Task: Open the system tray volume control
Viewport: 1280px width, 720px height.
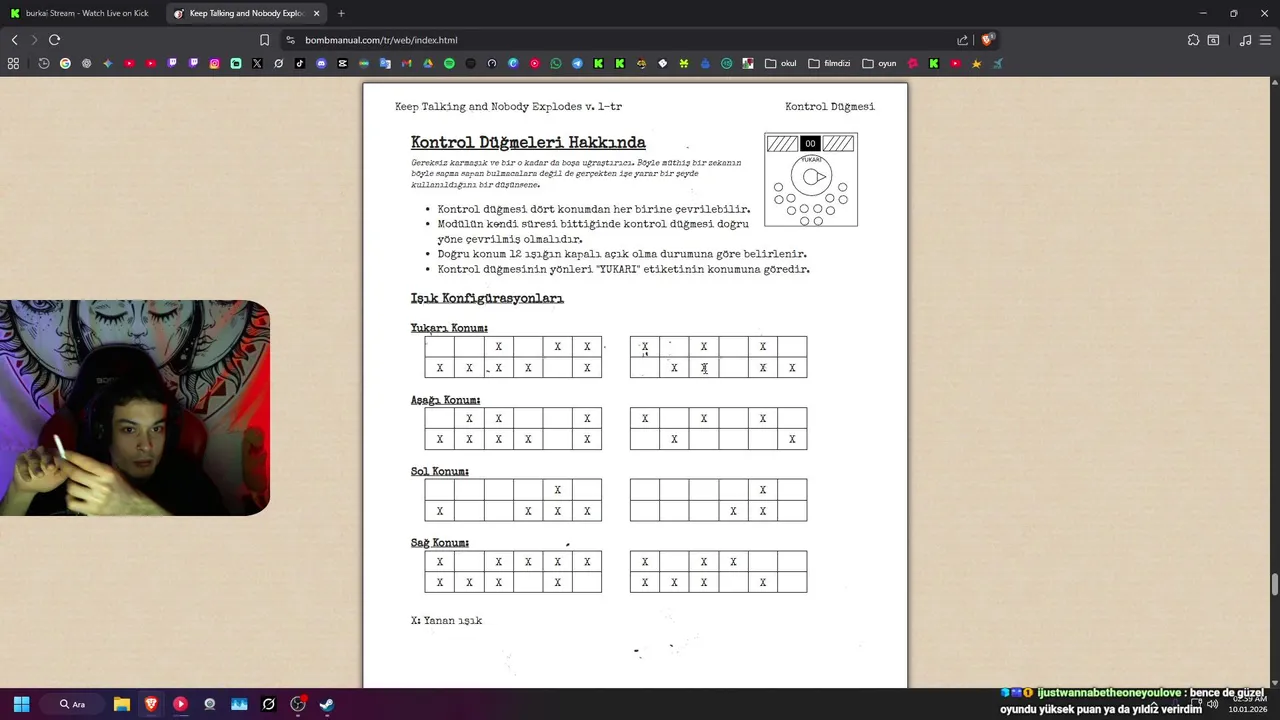Action: click(1212, 704)
